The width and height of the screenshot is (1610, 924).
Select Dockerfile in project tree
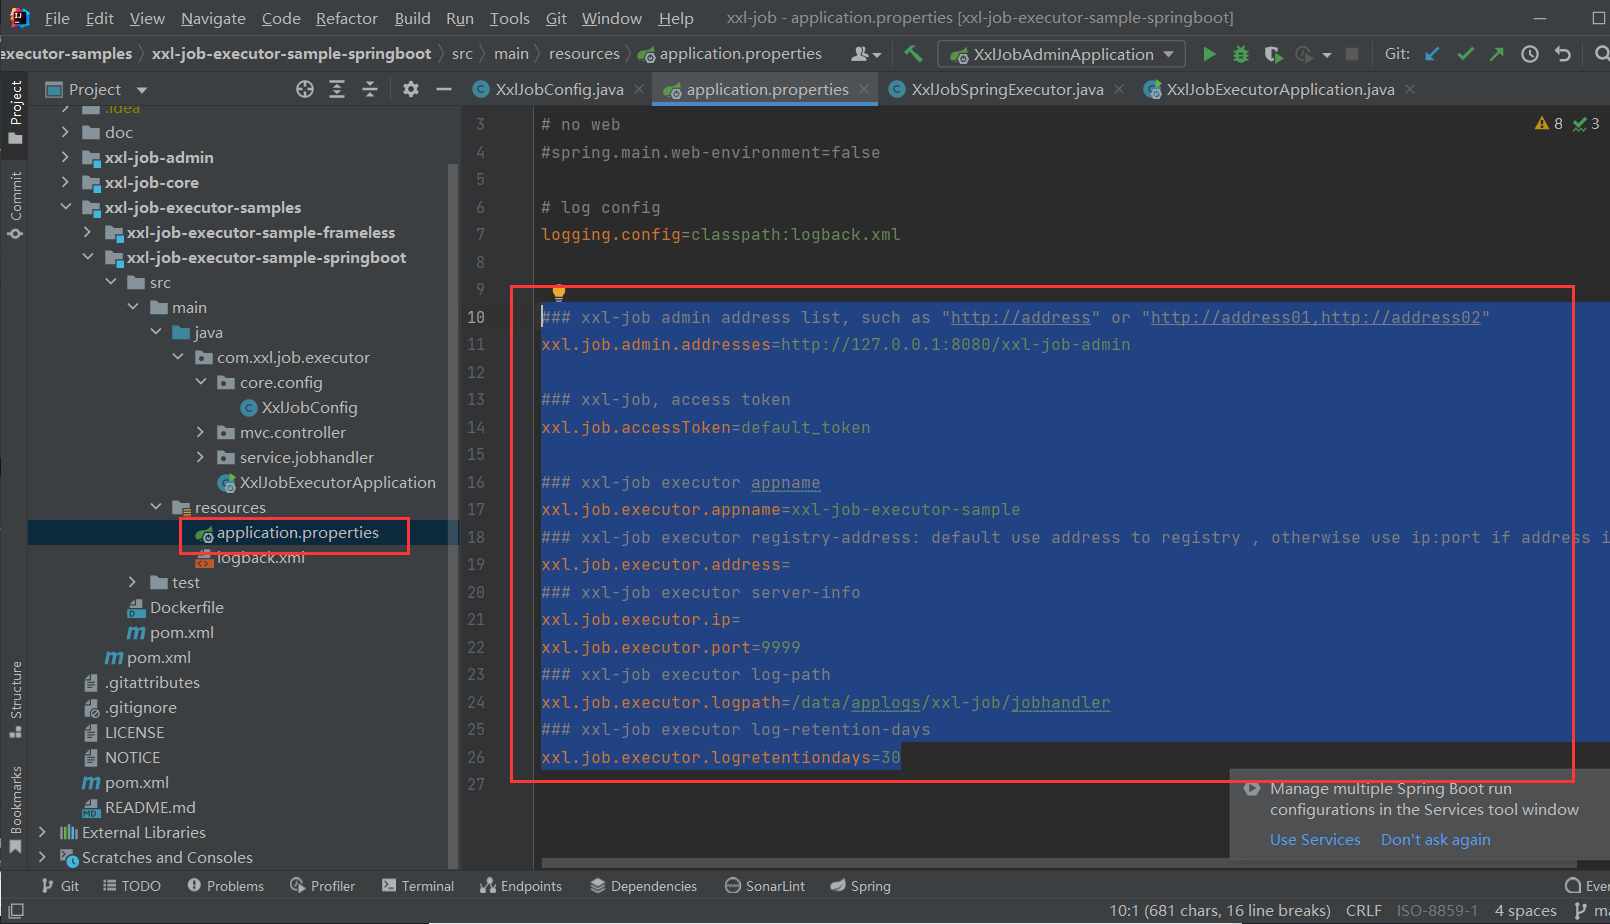coord(186,607)
